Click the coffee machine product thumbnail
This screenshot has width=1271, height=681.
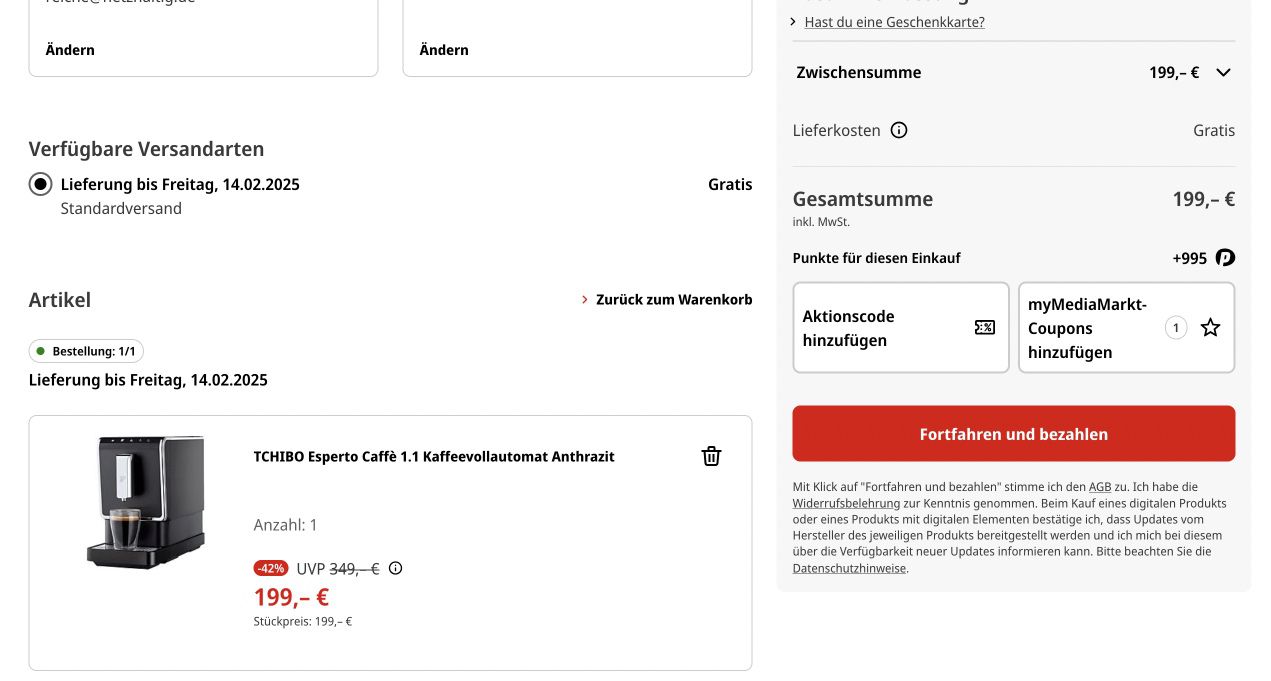click(146, 502)
